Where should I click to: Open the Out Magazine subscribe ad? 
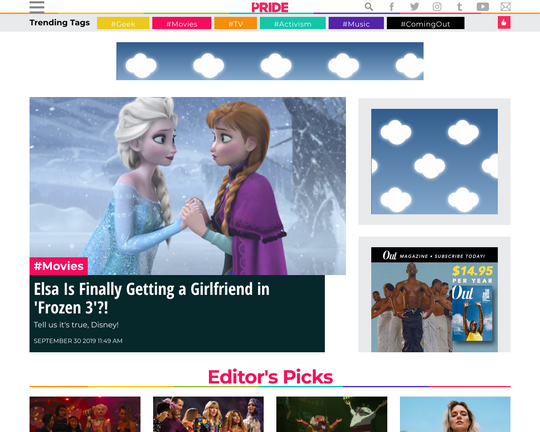(x=434, y=299)
